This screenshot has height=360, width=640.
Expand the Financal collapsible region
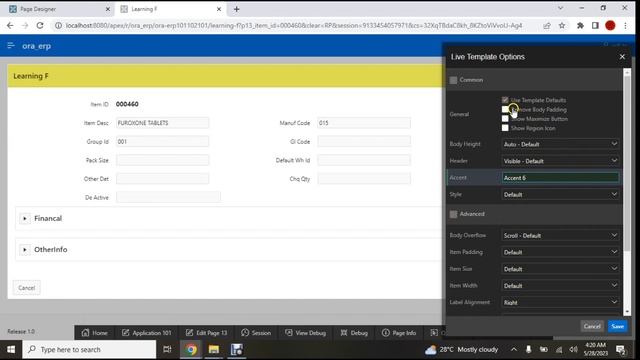24,218
